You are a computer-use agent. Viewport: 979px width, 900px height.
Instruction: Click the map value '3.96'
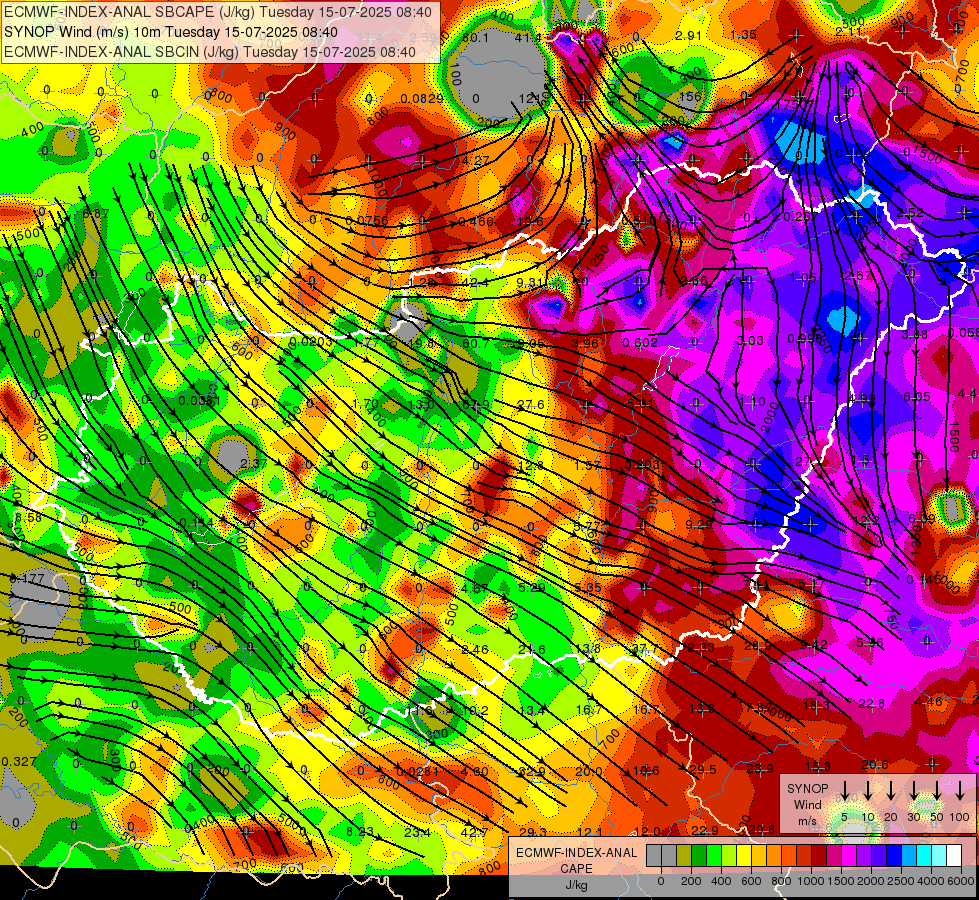[x=585, y=344]
